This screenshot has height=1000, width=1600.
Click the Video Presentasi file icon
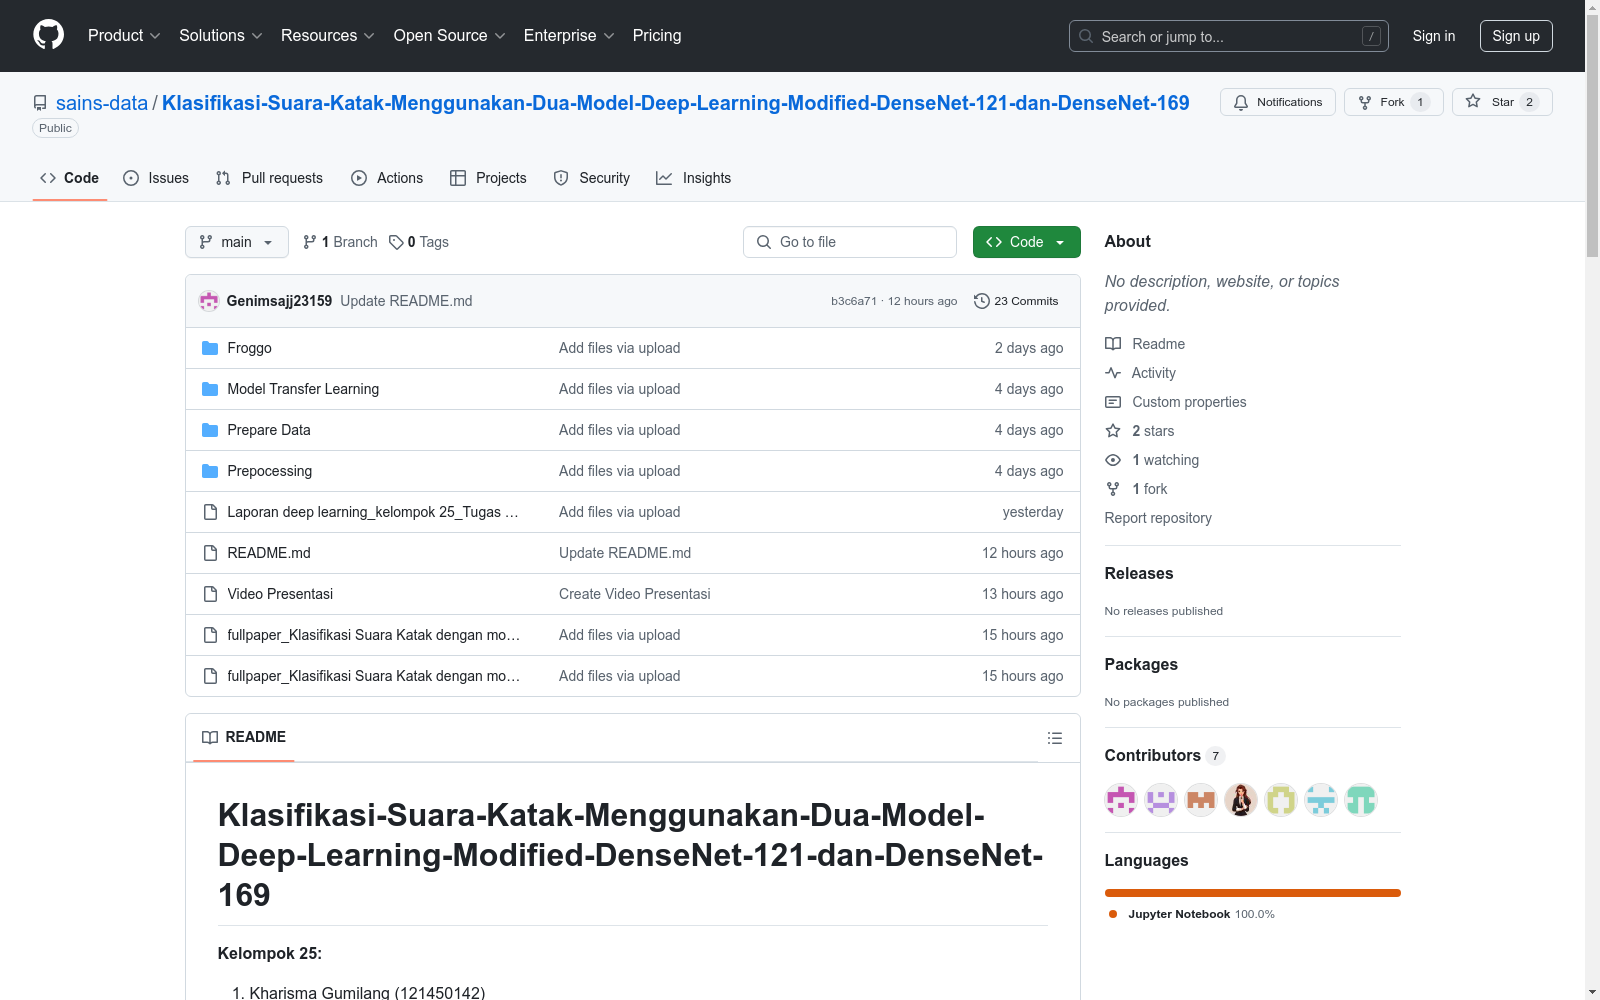tap(210, 594)
